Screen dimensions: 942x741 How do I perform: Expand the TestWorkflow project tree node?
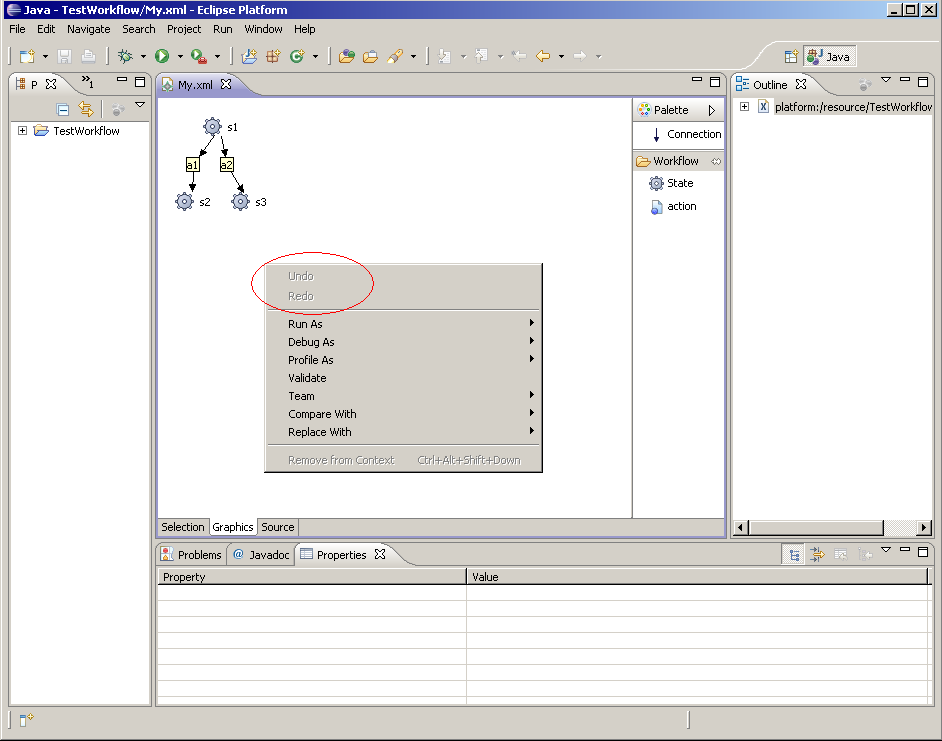[23, 131]
